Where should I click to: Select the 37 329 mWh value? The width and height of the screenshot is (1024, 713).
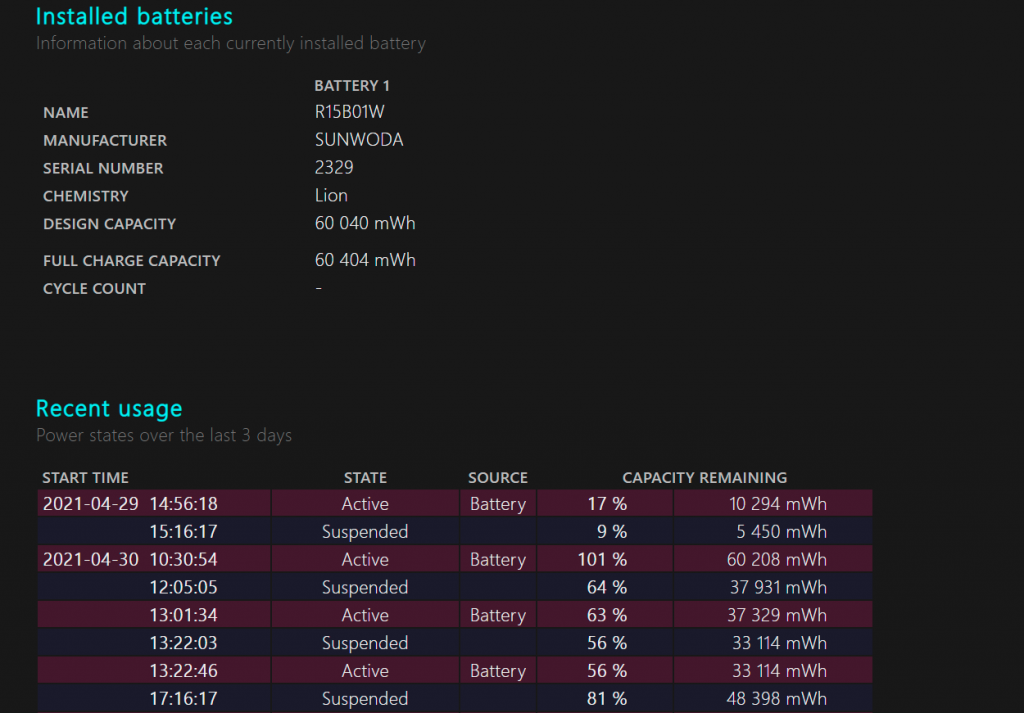tap(777, 615)
